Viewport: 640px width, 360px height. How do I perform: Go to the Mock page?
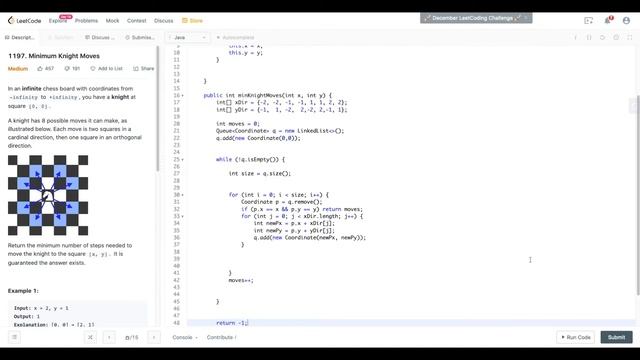coord(112,20)
